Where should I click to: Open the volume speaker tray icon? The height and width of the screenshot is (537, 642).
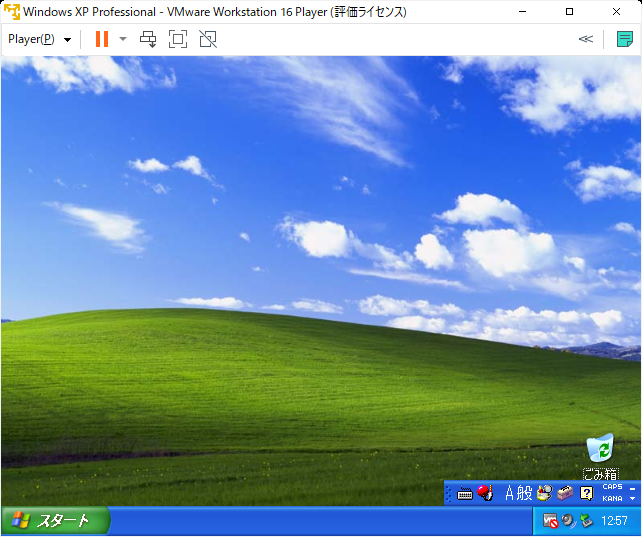pyautogui.click(x=569, y=521)
